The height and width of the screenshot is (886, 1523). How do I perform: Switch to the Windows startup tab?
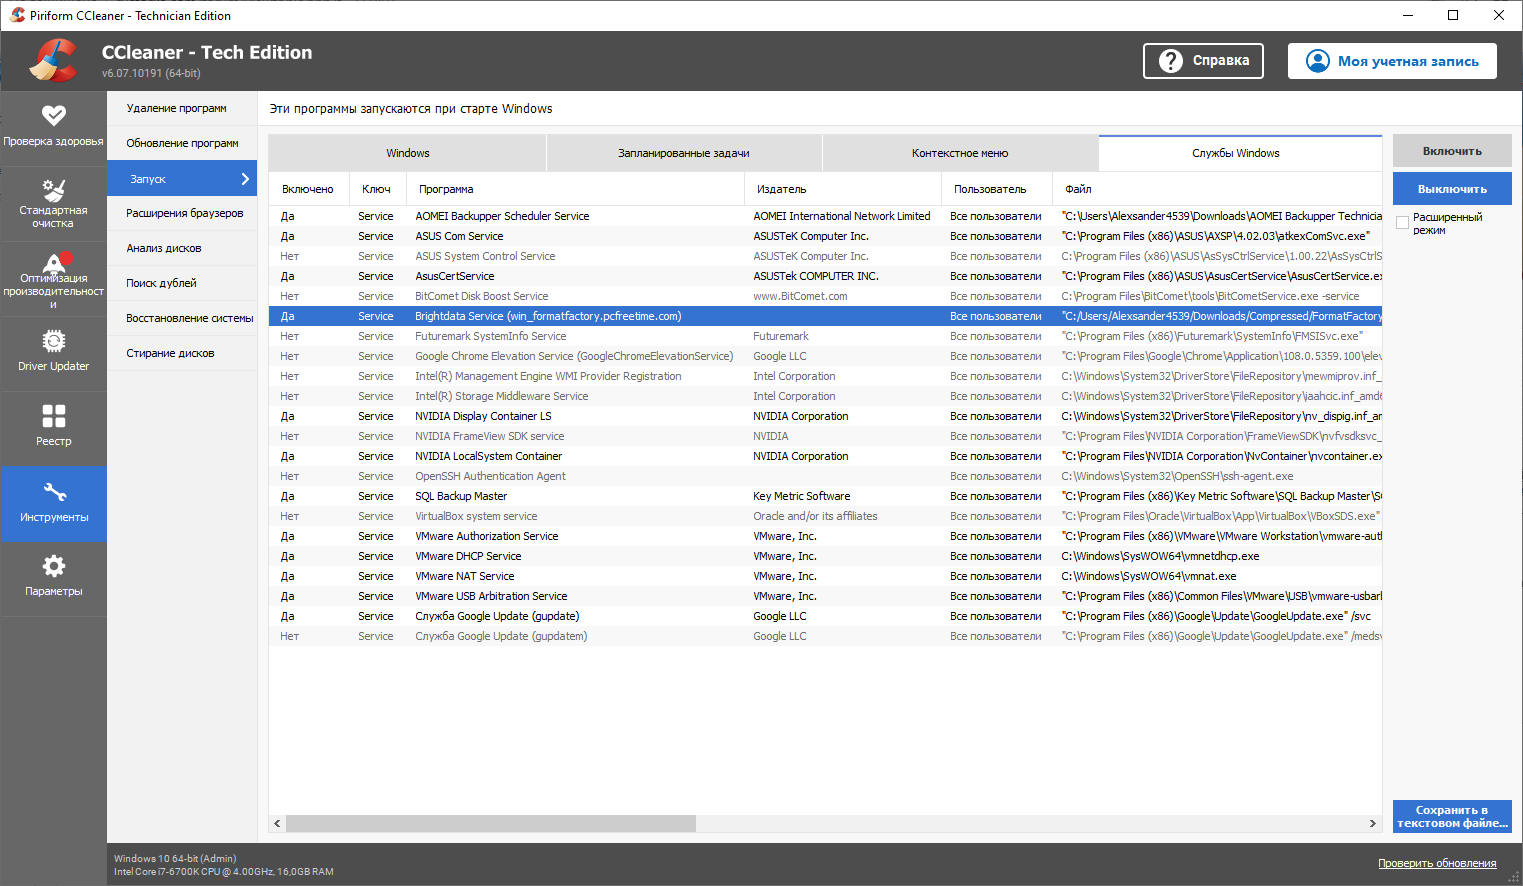coord(407,153)
